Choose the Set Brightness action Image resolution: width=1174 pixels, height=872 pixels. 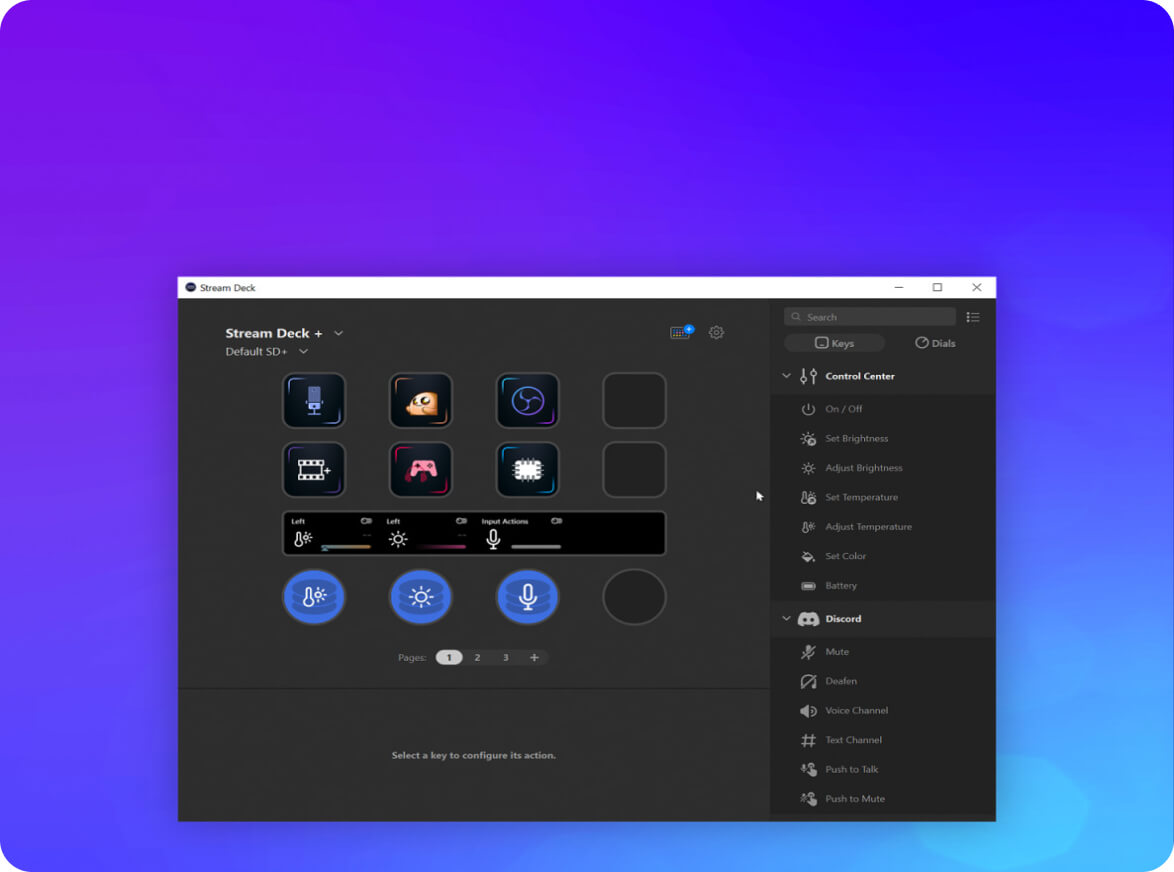click(x=883, y=439)
